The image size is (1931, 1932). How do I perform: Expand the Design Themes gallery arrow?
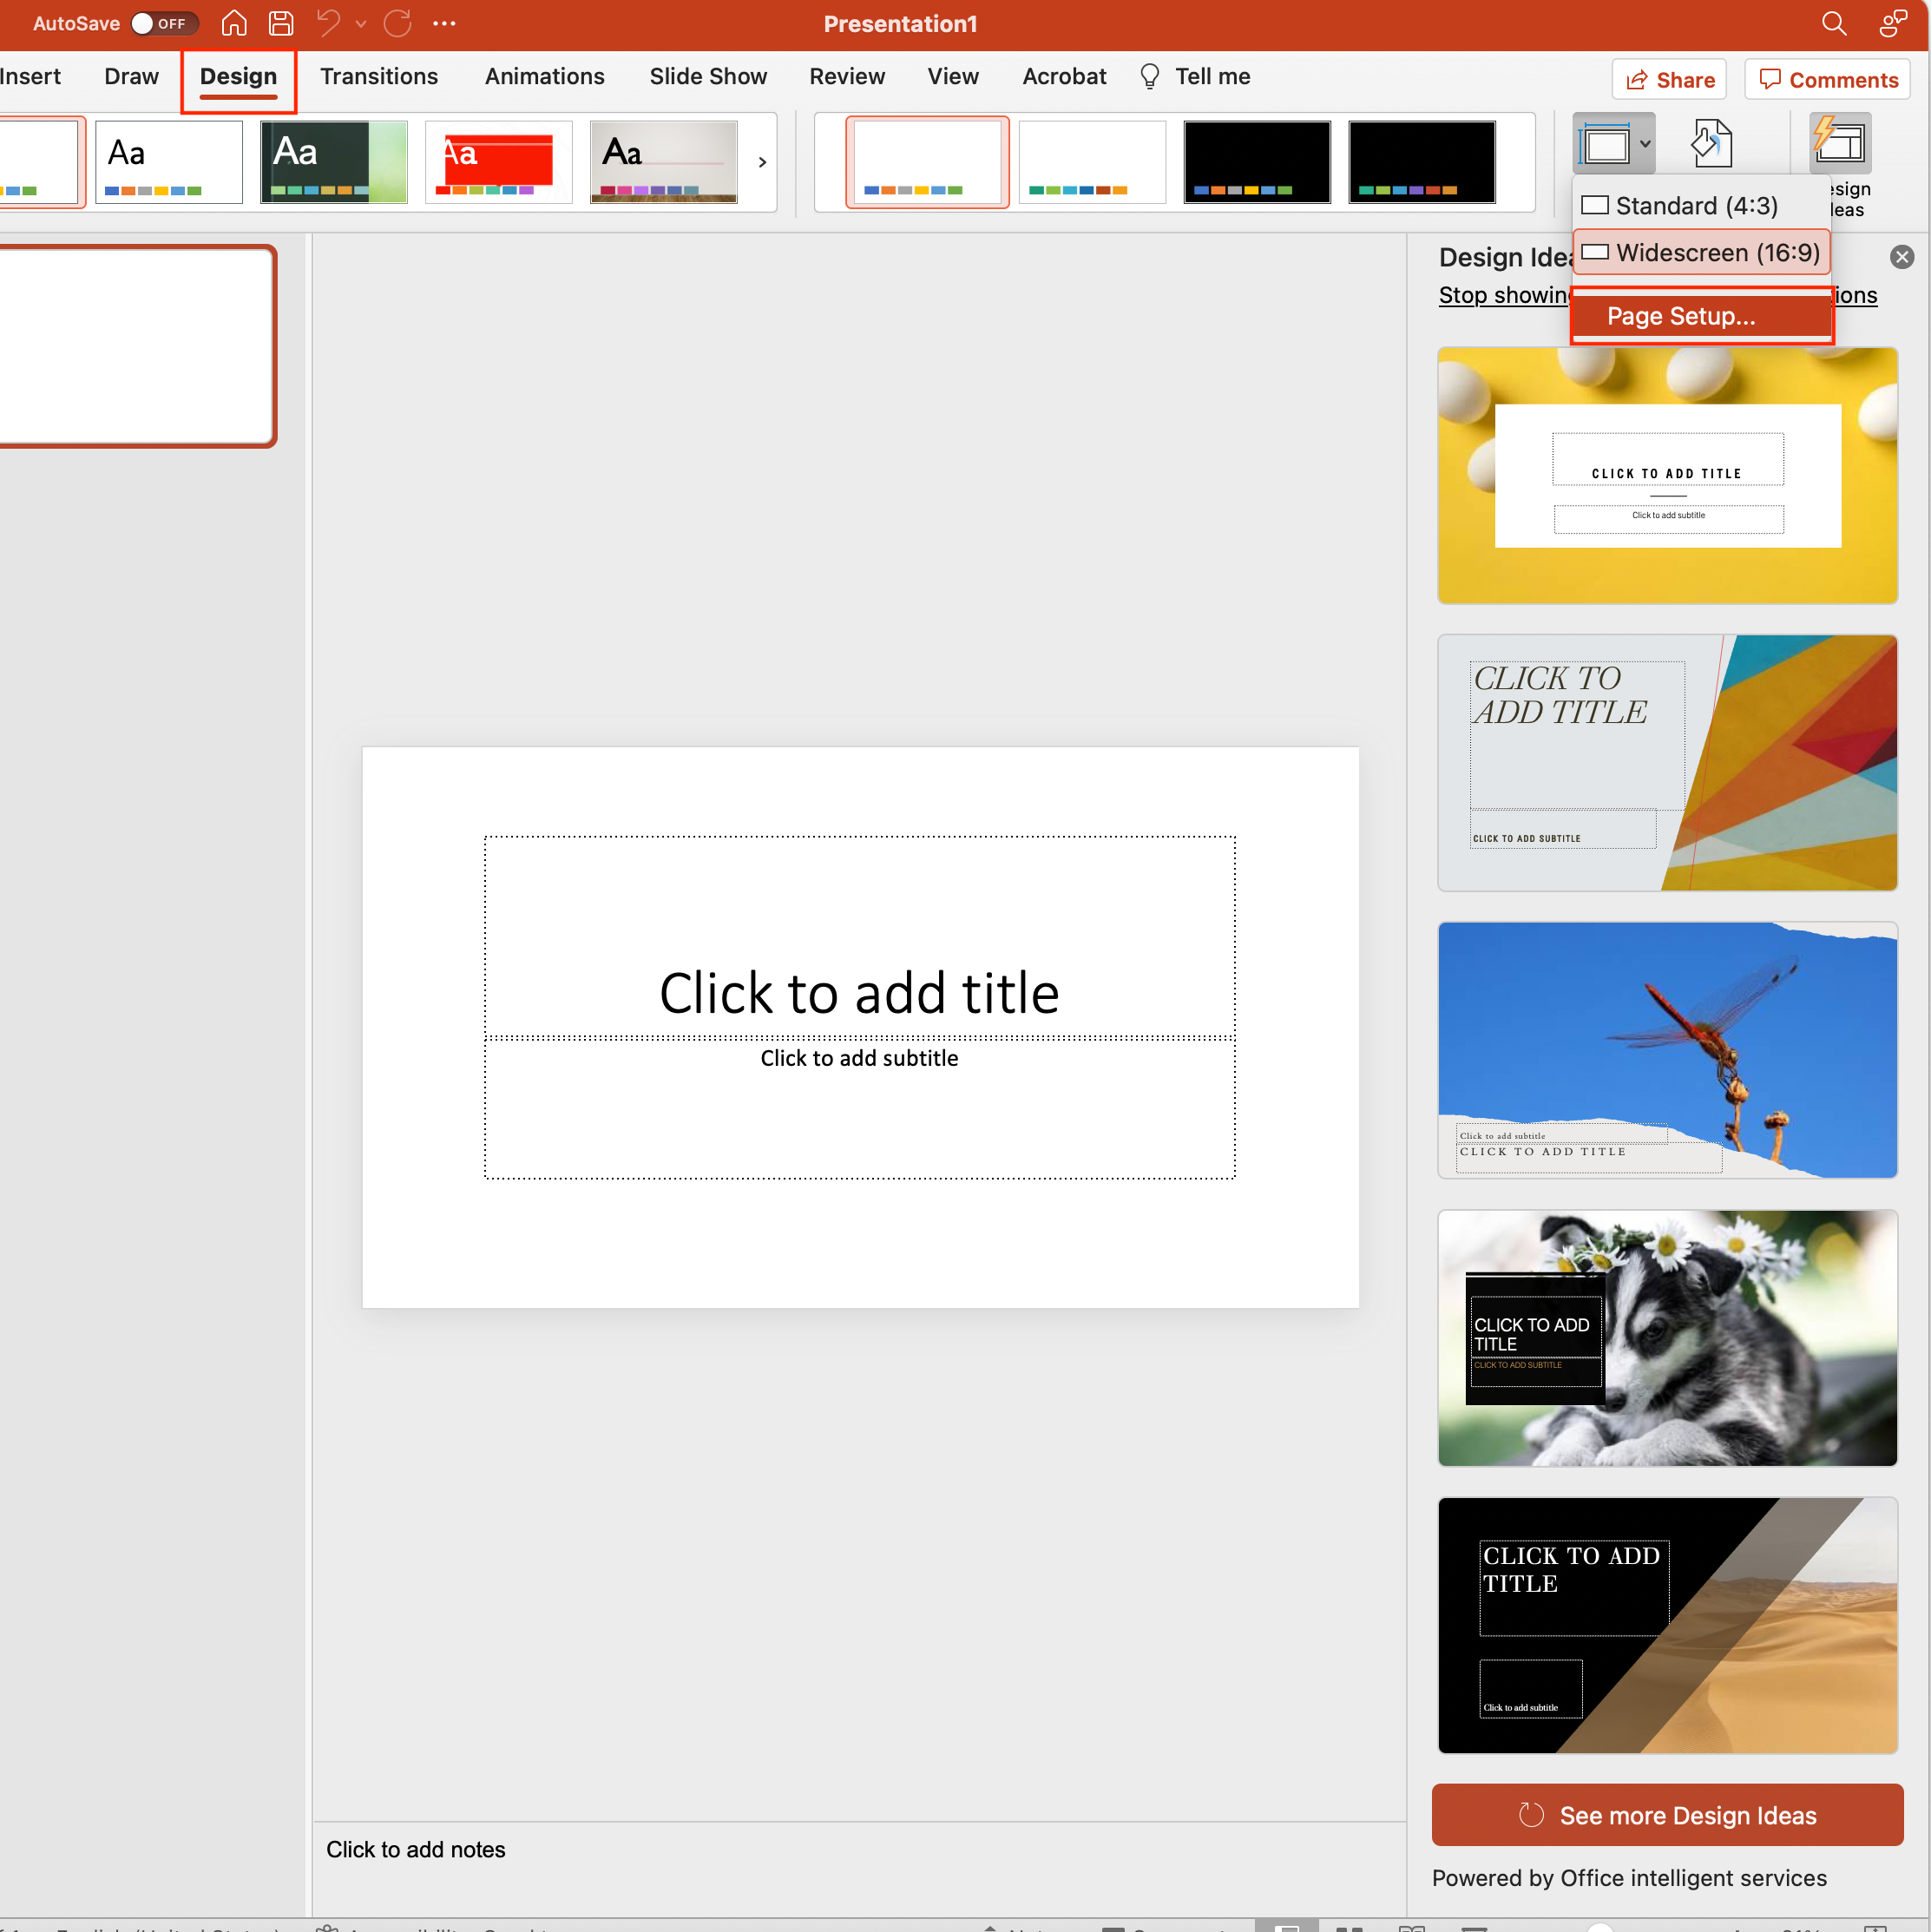[760, 163]
